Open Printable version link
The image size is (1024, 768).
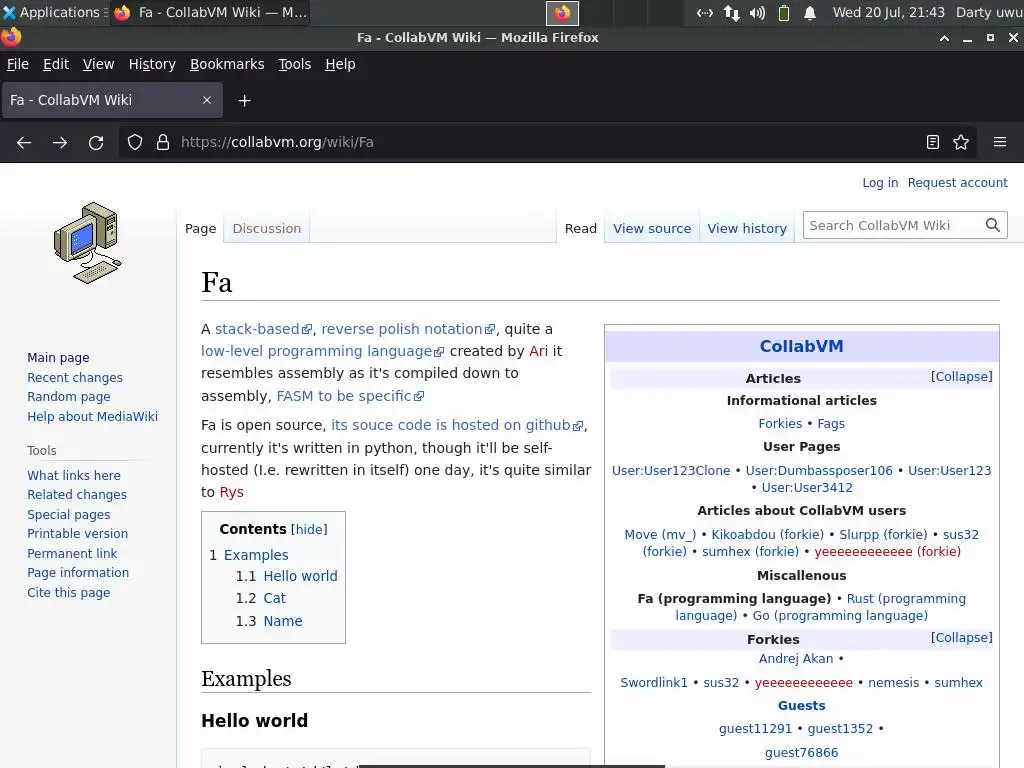click(x=78, y=534)
